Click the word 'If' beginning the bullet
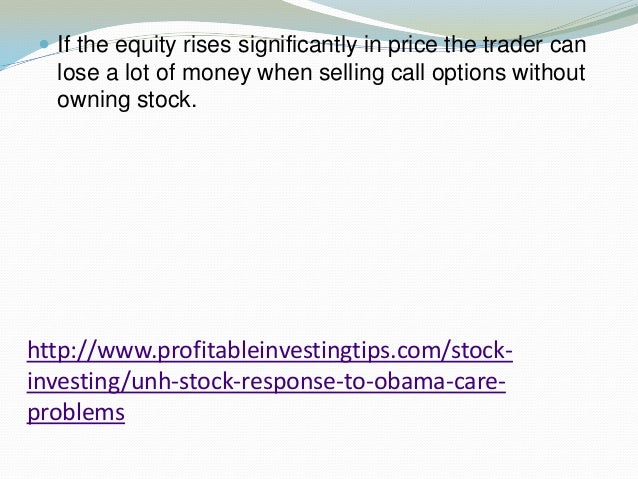Image resolution: width=638 pixels, height=479 pixels. pos(63,44)
